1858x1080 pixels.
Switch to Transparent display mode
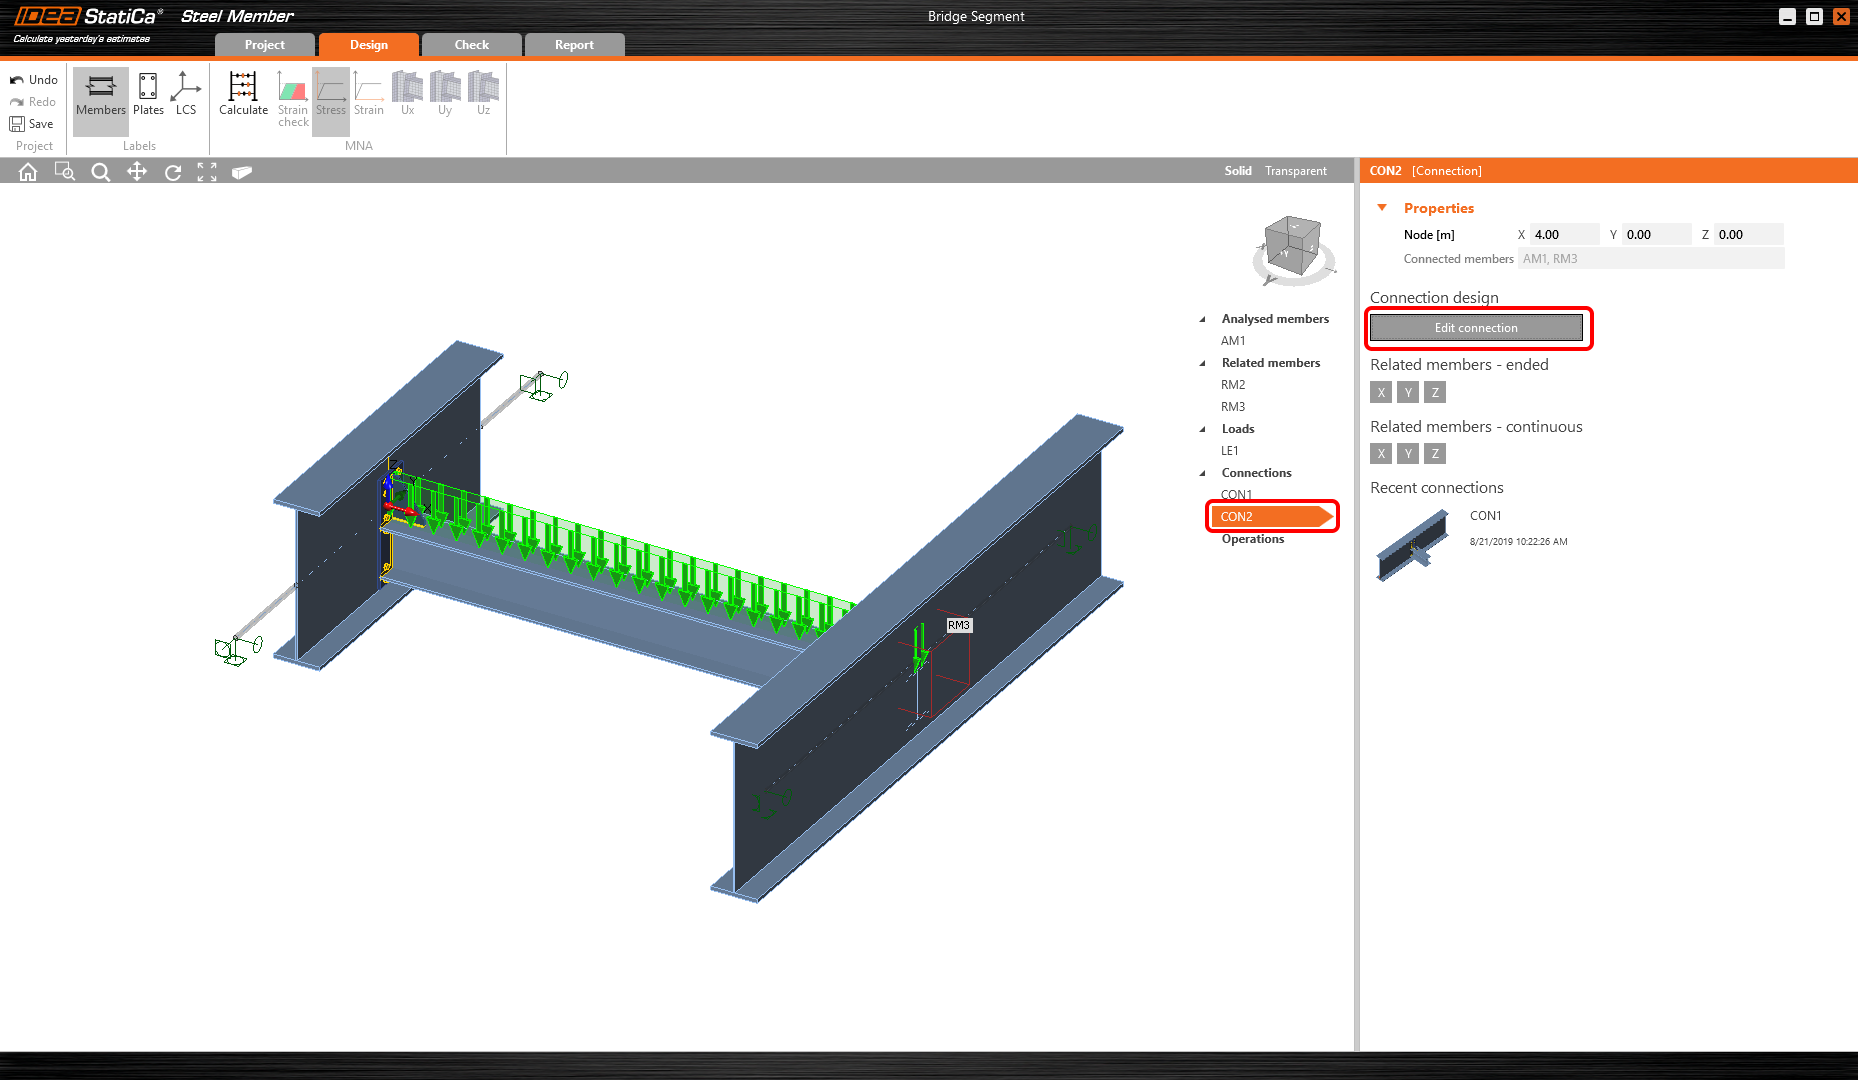pyautogui.click(x=1296, y=171)
